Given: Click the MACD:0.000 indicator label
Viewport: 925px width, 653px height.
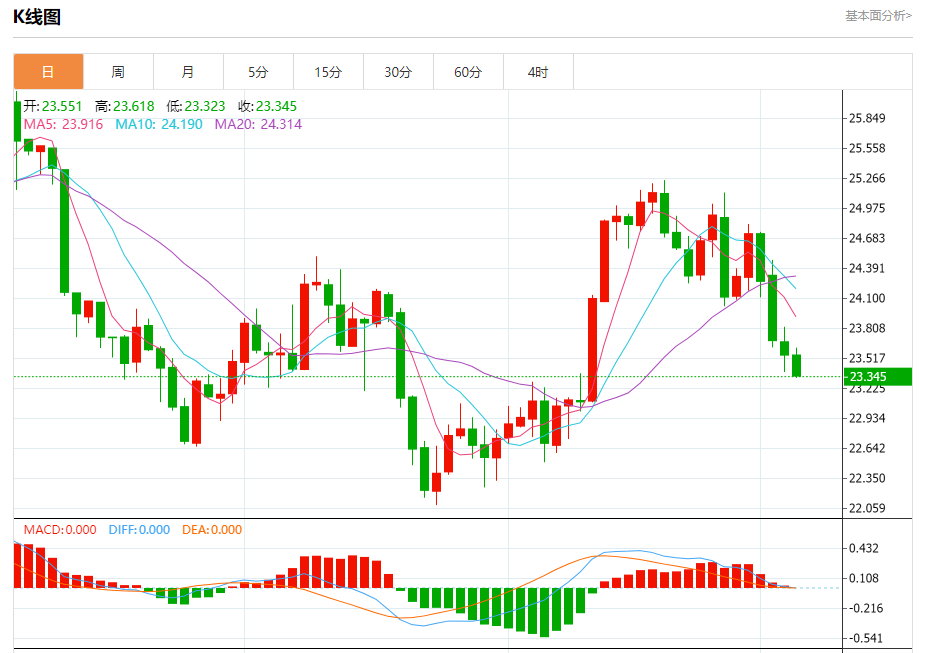Looking at the screenshot, I should (60, 530).
